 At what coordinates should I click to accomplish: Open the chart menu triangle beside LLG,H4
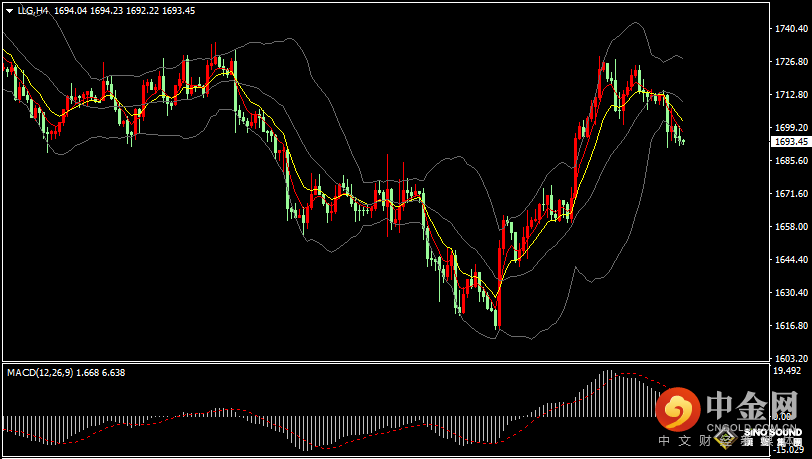[x=10, y=11]
